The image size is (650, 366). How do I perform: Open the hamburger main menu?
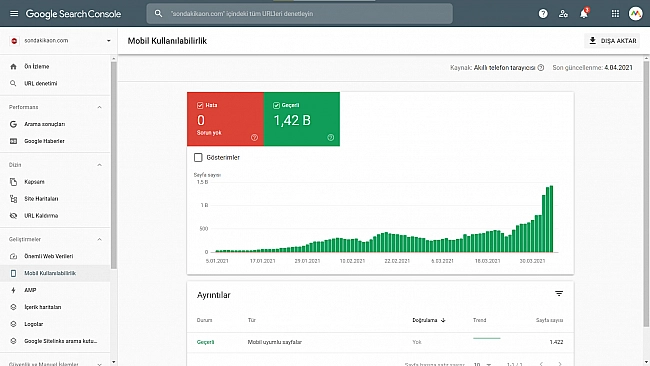click(x=14, y=13)
